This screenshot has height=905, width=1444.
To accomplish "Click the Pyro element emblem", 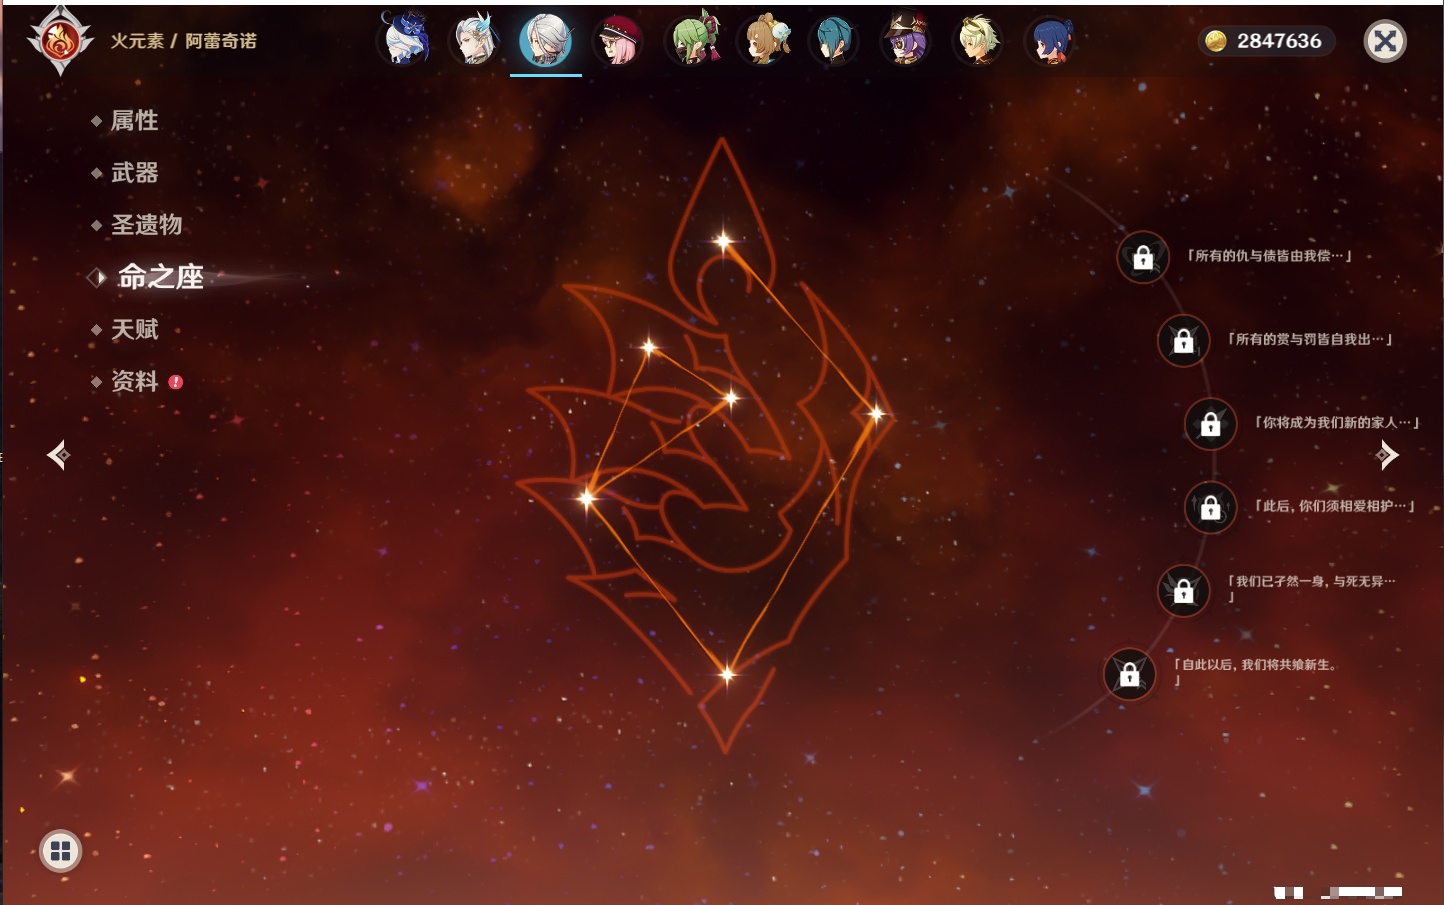I will pos(60,41).
